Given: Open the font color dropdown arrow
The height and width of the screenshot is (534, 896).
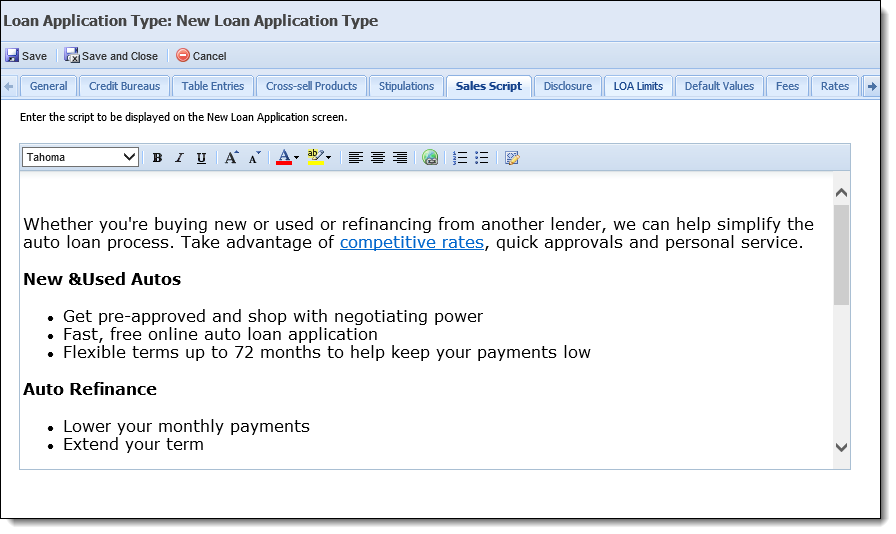Looking at the screenshot, I should [297, 158].
